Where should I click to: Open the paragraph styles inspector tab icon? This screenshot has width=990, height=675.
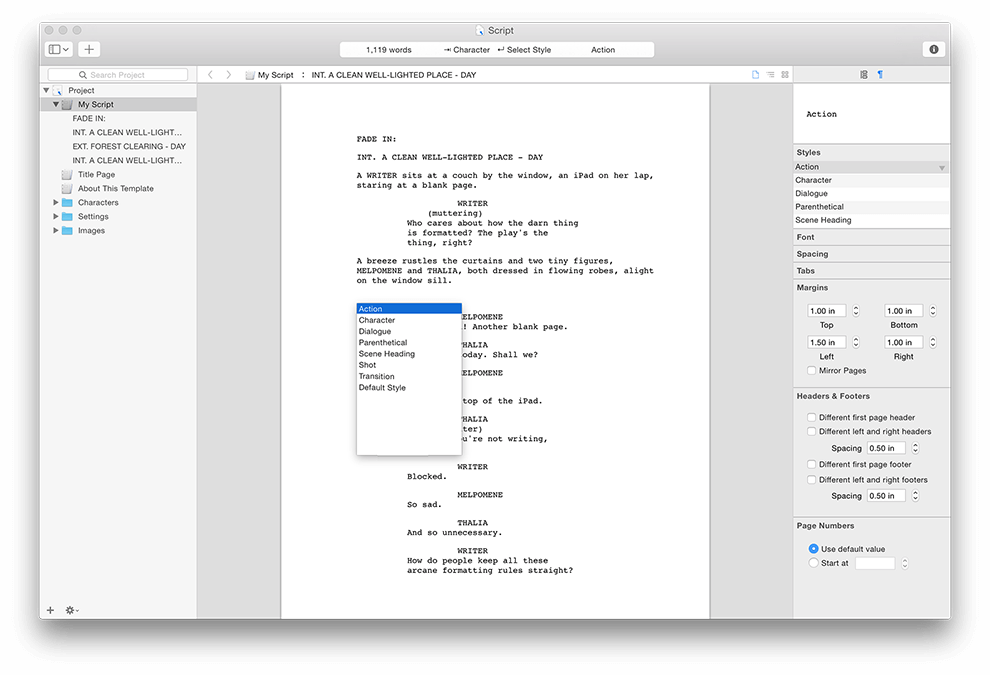coord(880,75)
